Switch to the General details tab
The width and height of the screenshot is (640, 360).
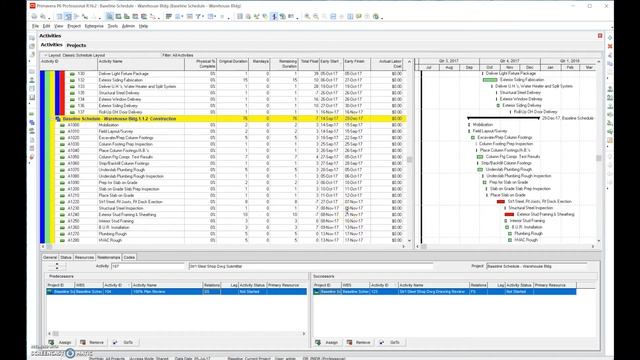pos(50,258)
